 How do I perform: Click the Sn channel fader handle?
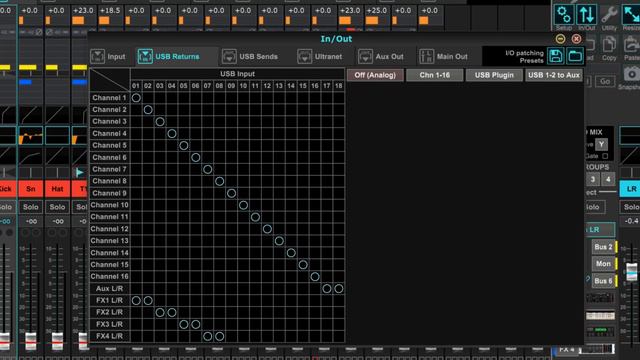[31, 341]
